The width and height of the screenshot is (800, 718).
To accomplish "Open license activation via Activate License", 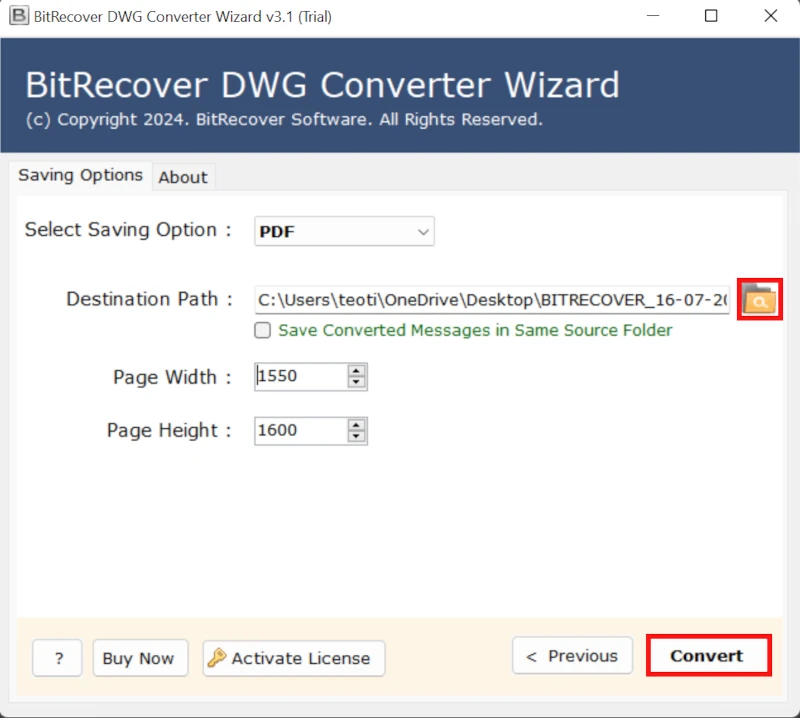I will coord(293,658).
